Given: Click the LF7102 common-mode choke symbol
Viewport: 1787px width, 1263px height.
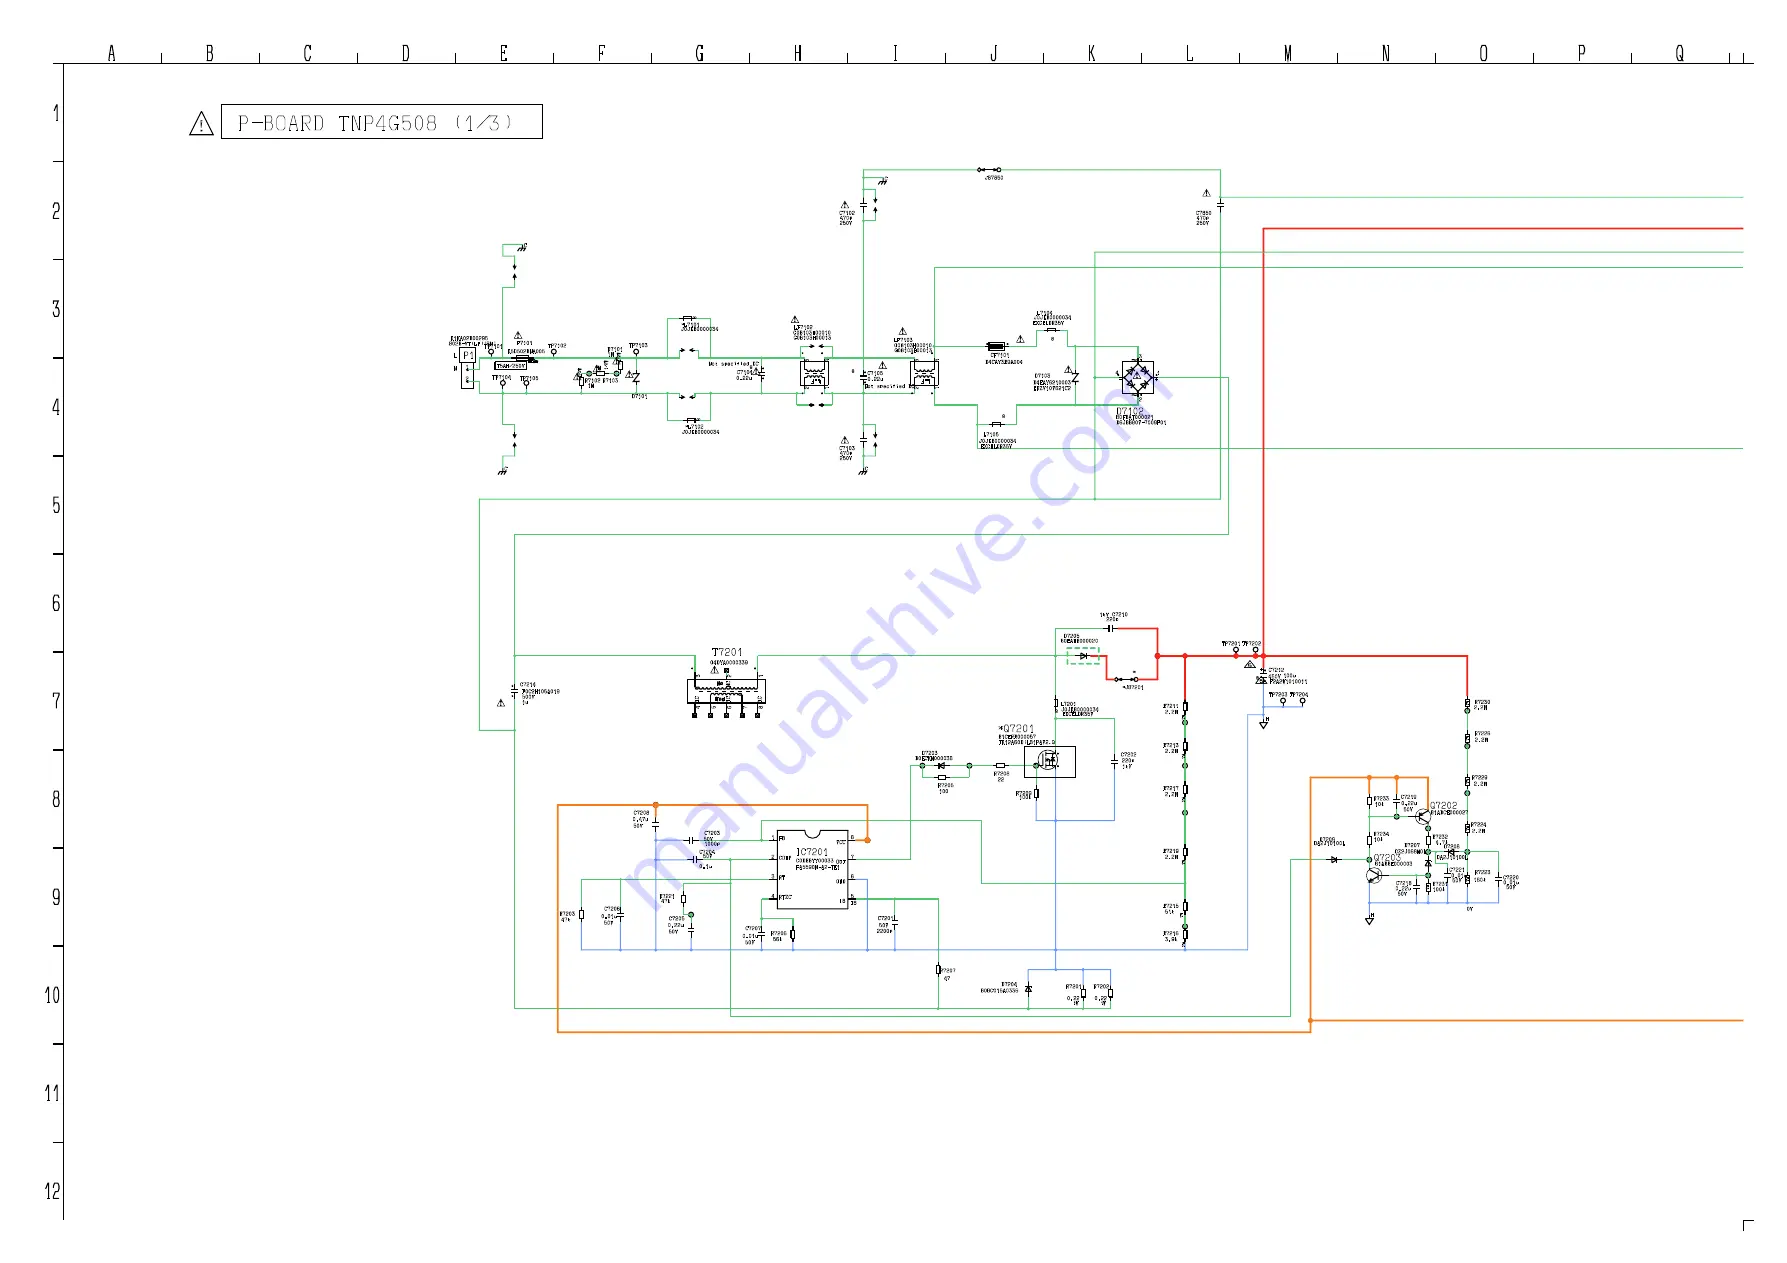Looking at the screenshot, I should click(814, 374).
